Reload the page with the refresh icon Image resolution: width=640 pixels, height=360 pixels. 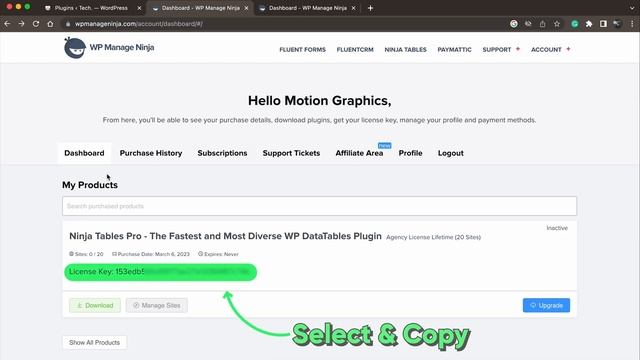[x=36, y=24]
